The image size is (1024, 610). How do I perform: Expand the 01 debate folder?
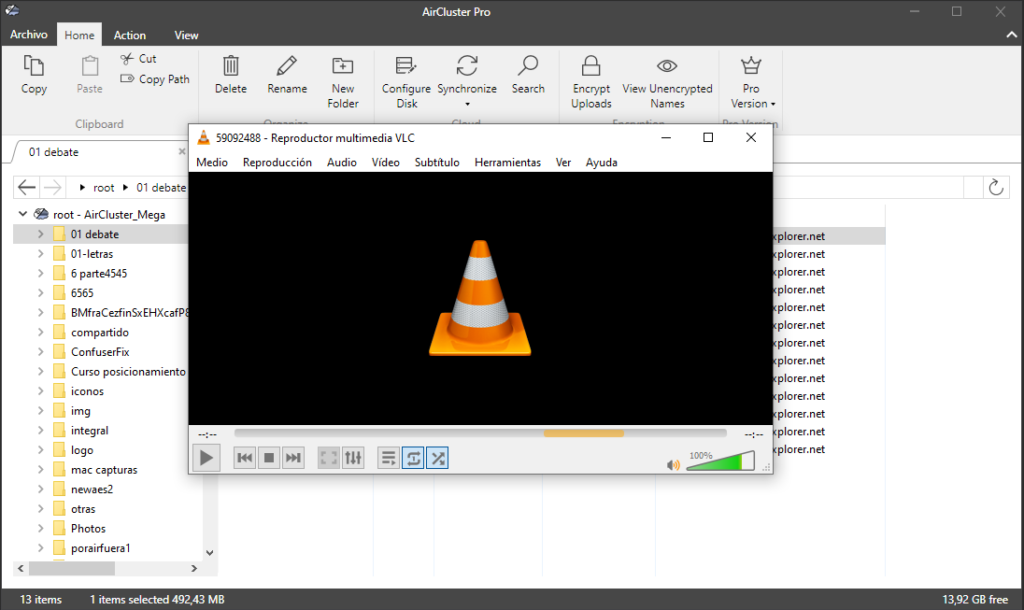point(40,234)
